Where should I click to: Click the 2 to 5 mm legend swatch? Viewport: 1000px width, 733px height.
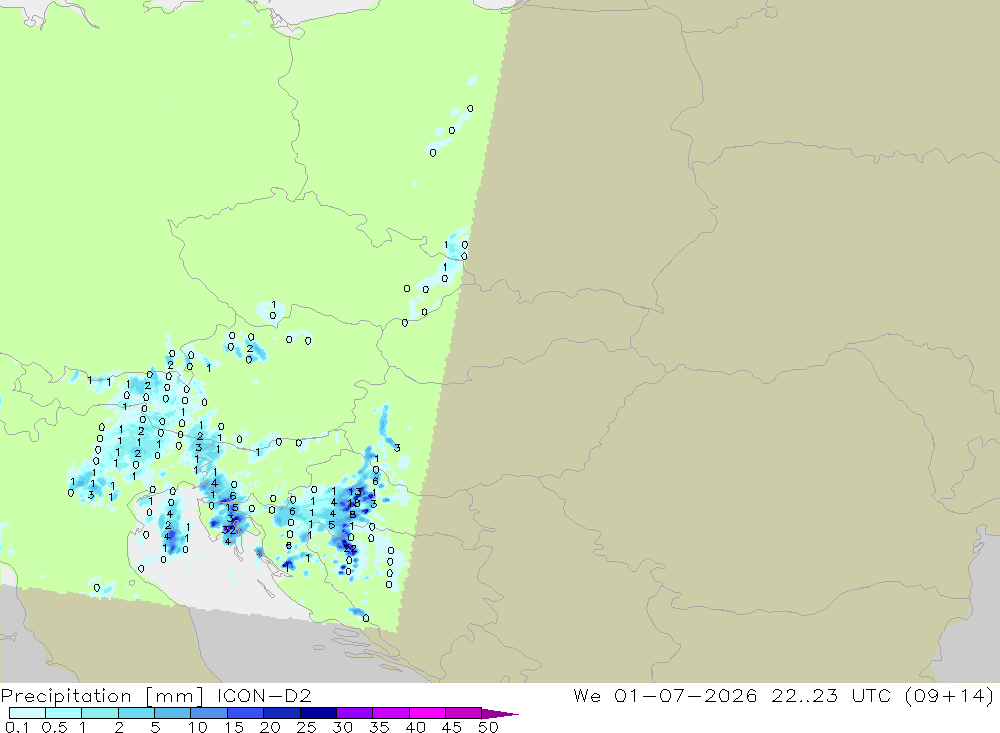(x=136, y=713)
